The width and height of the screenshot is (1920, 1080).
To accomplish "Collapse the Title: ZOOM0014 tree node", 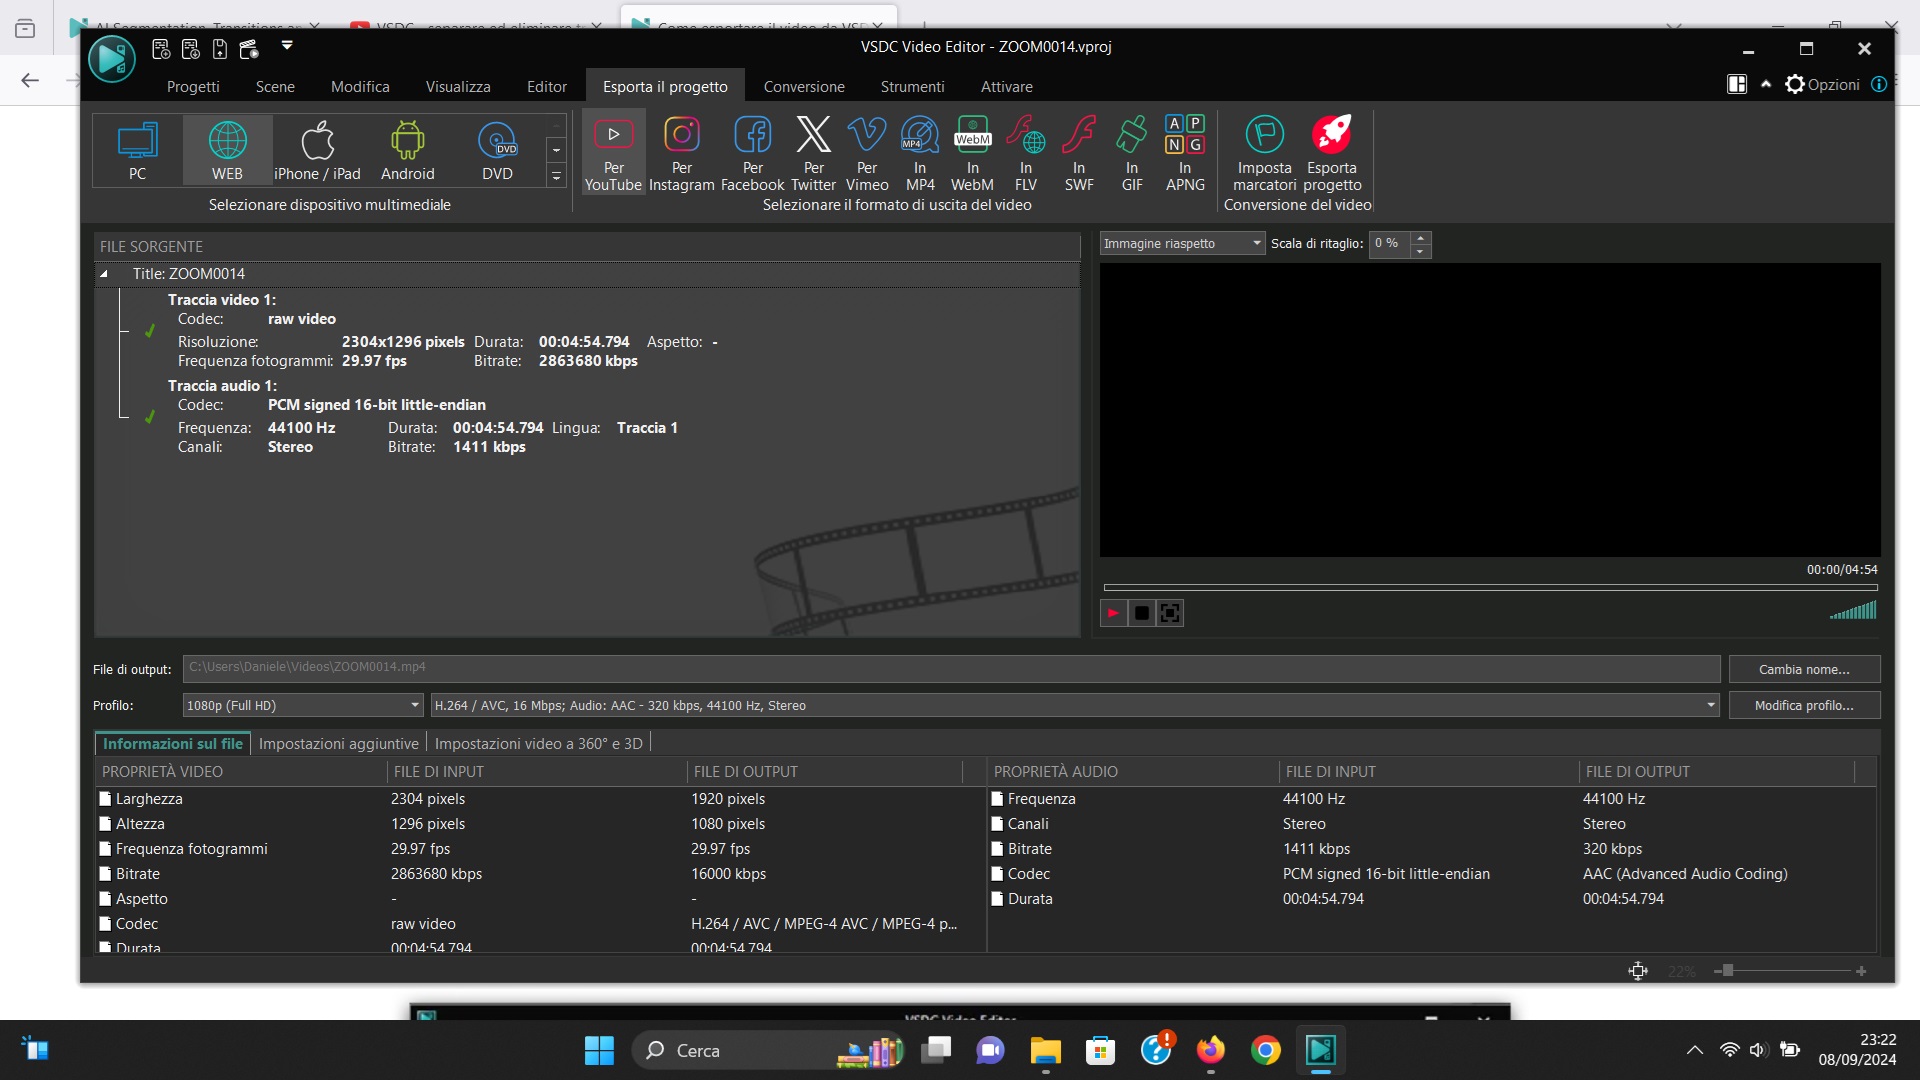I will point(104,274).
